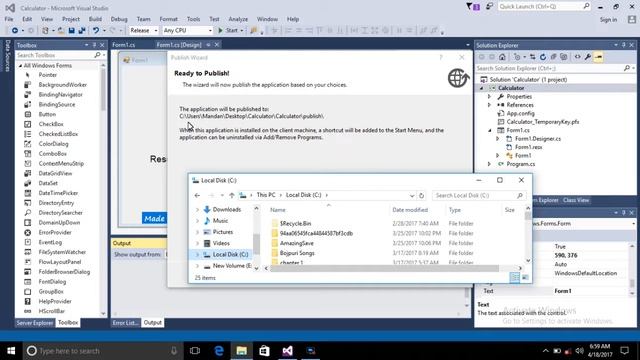This screenshot has height=360, width=640.
Task: Select the Bojpuri Songs folder
Action: tap(297, 253)
